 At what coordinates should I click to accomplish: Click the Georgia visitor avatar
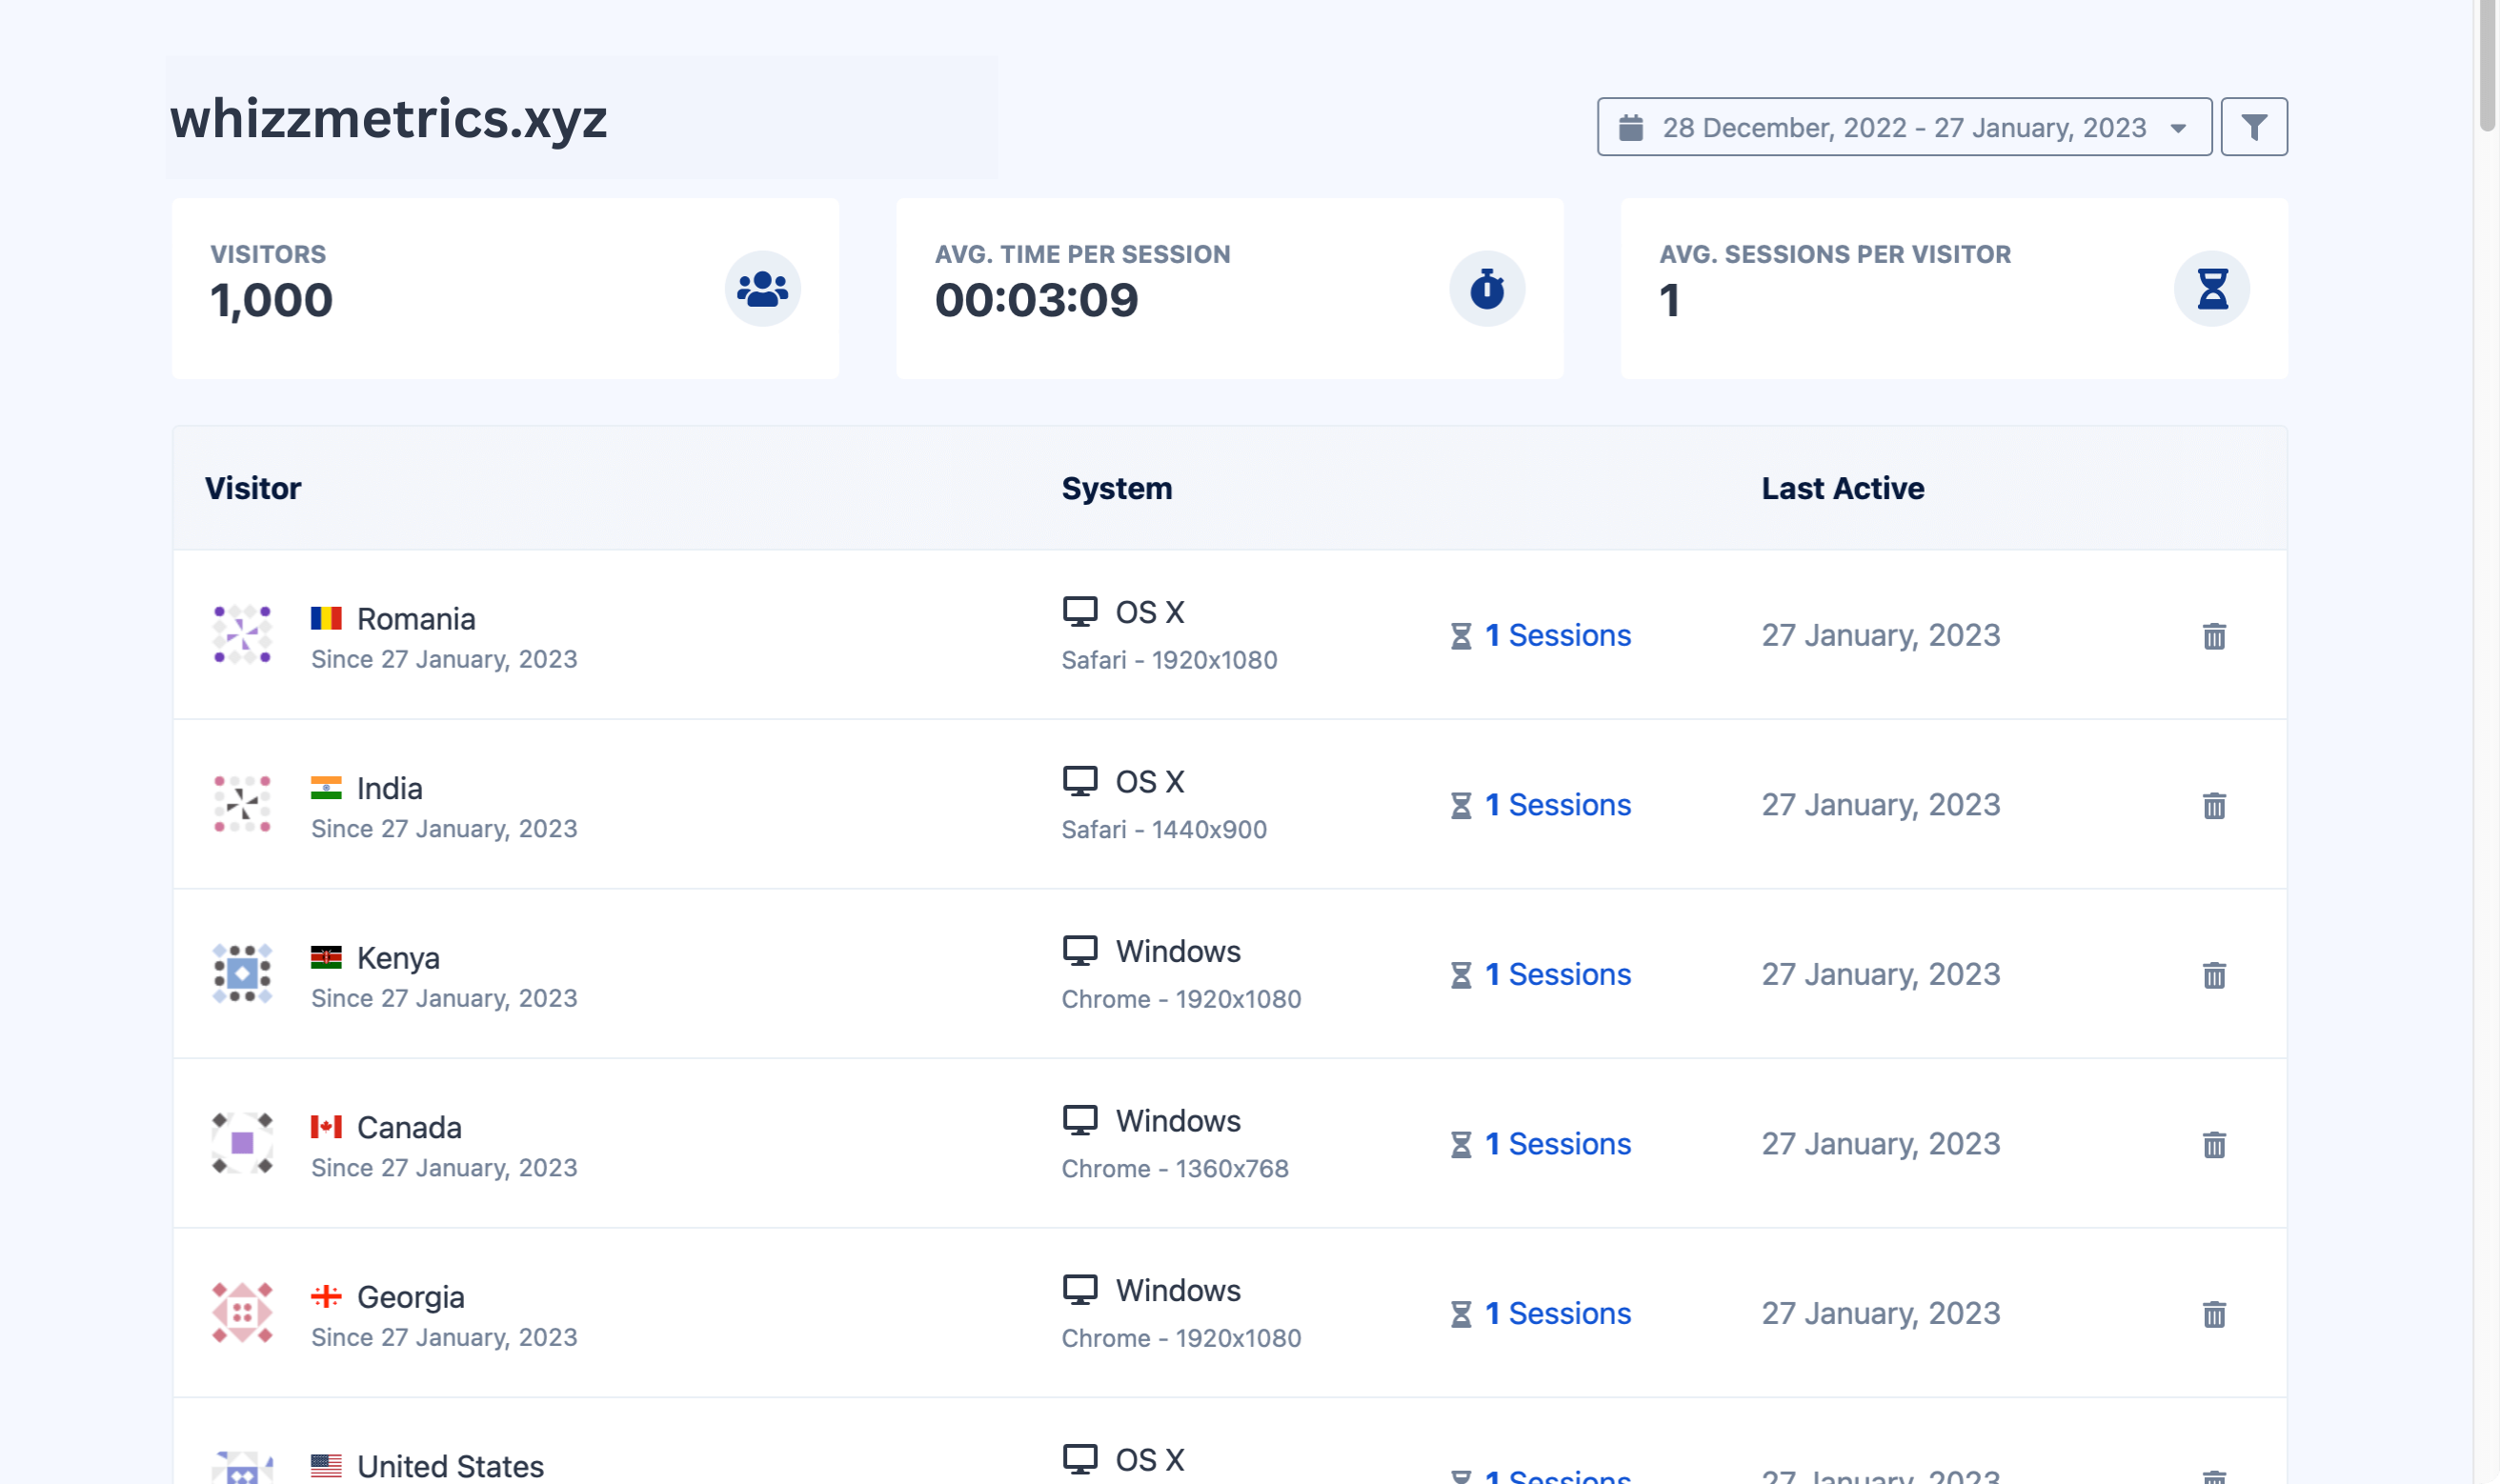pyautogui.click(x=242, y=1313)
